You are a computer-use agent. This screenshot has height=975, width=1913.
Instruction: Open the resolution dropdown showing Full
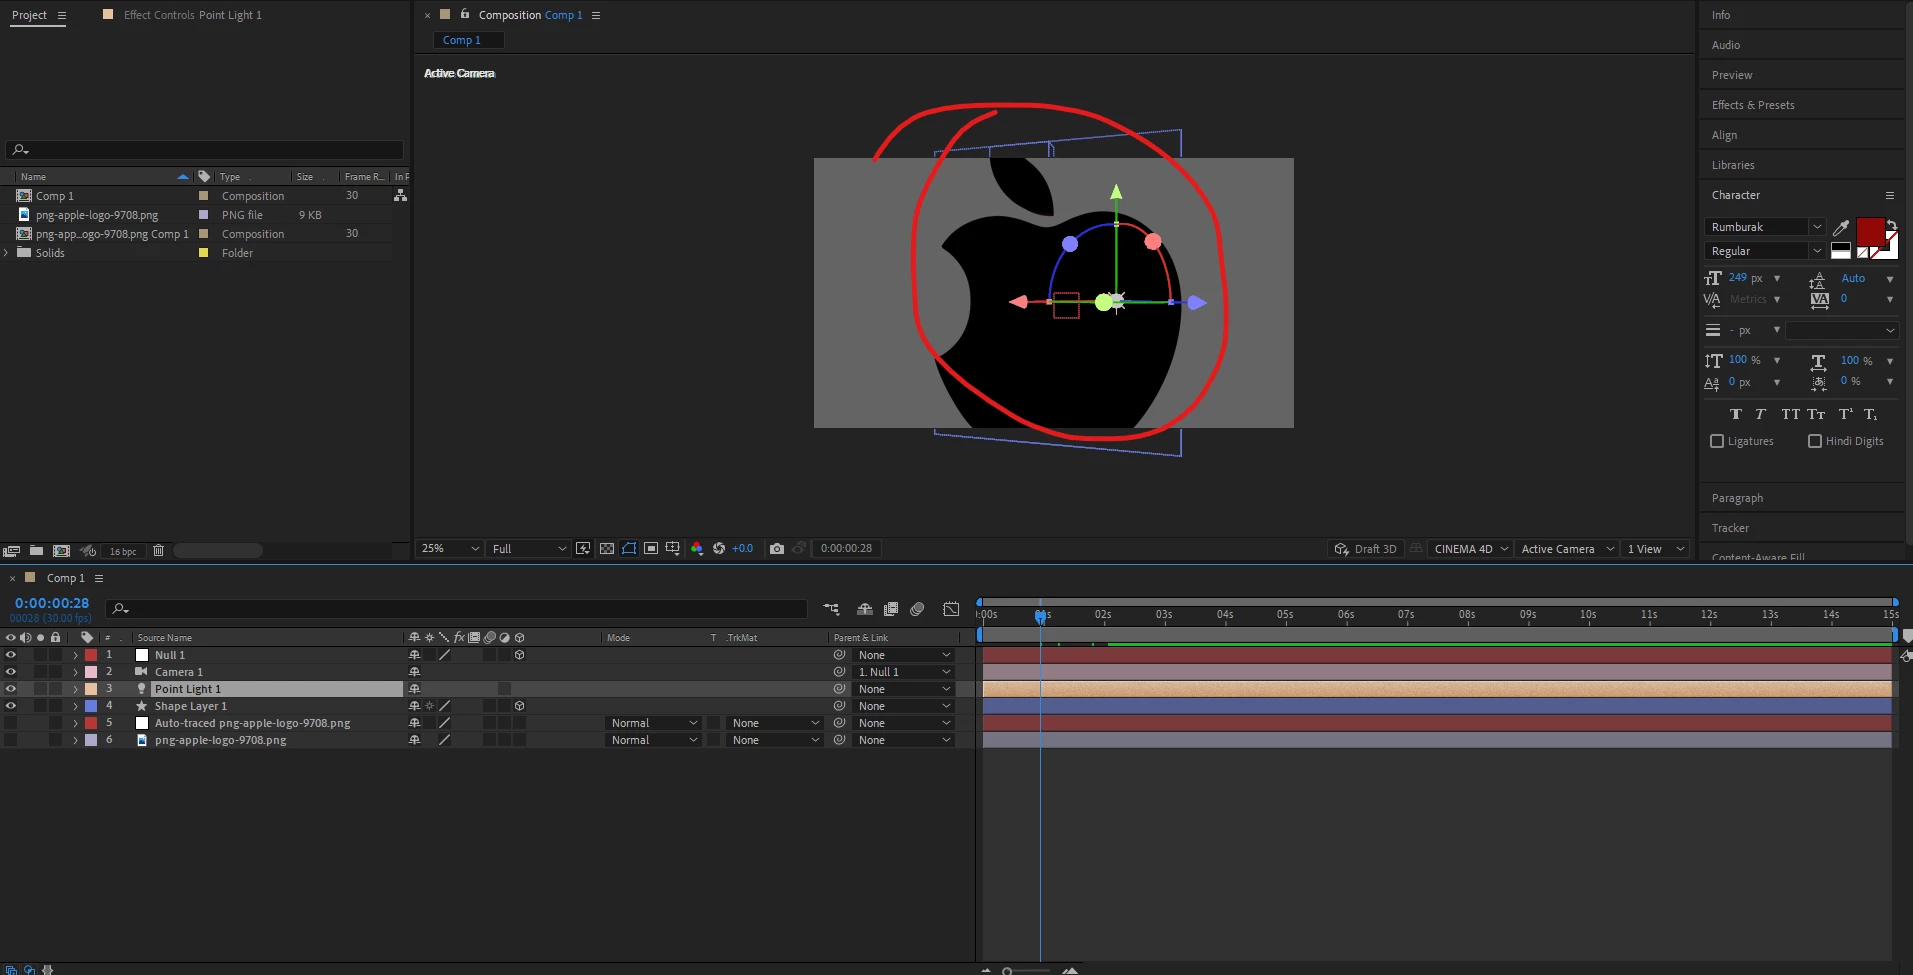point(529,549)
